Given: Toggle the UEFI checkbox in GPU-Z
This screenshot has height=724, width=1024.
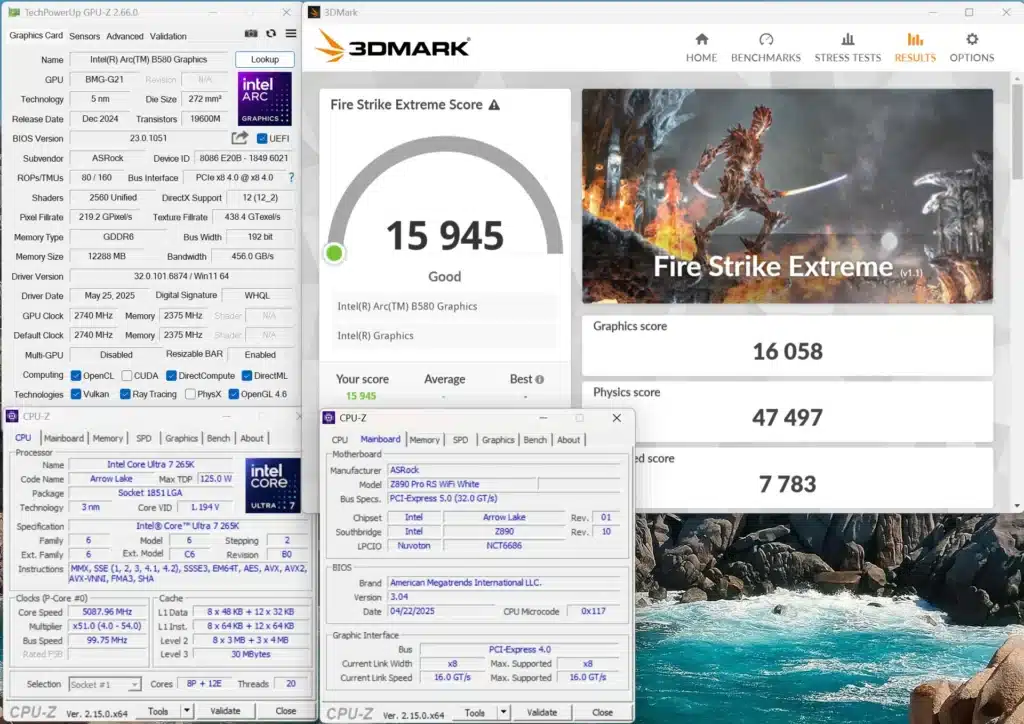Looking at the screenshot, I should (262, 138).
